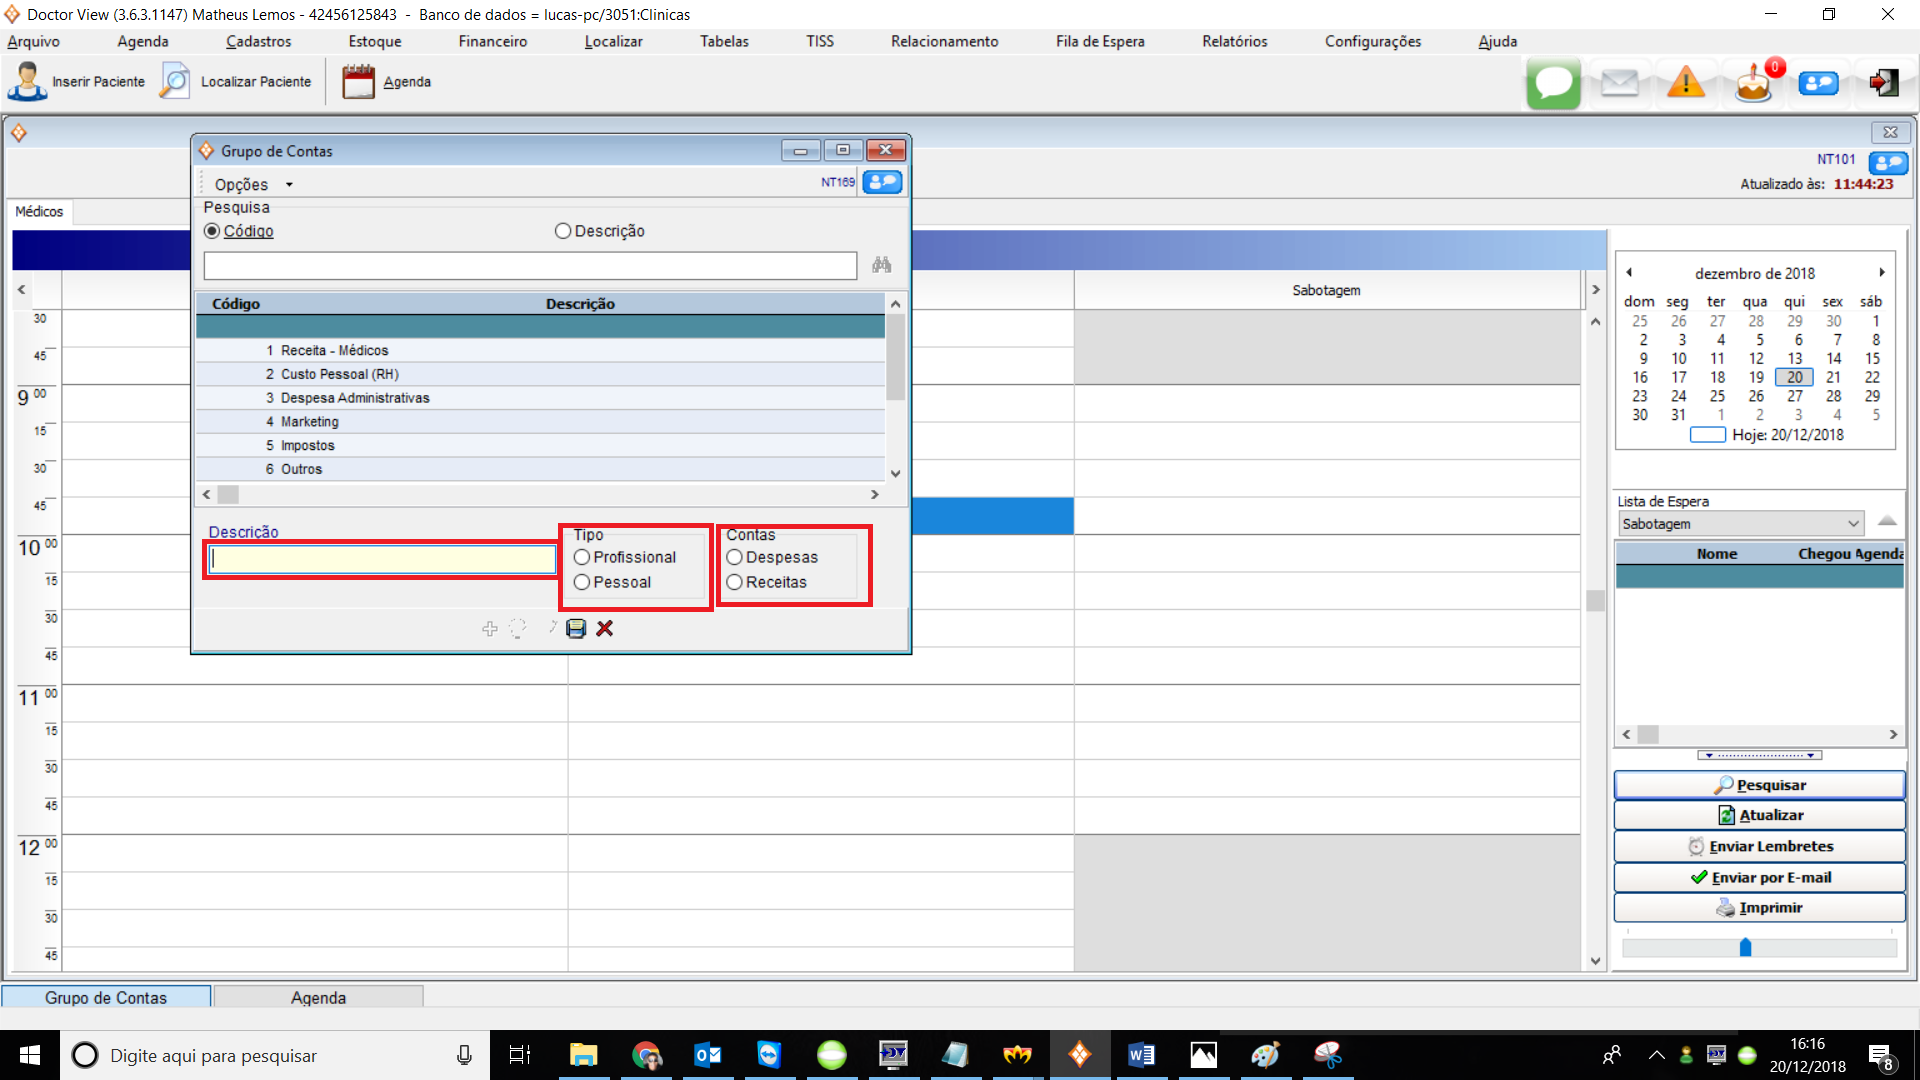Click the binoculars search icon
This screenshot has width=1920, height=1080.
point(881,265)
